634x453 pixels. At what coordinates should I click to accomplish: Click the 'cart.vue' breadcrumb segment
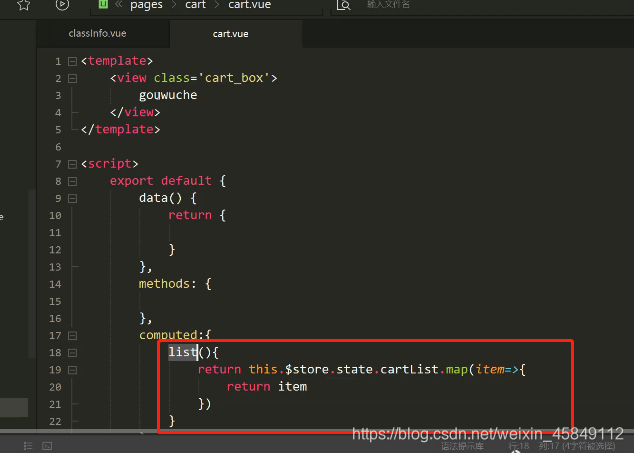(249, 4)
